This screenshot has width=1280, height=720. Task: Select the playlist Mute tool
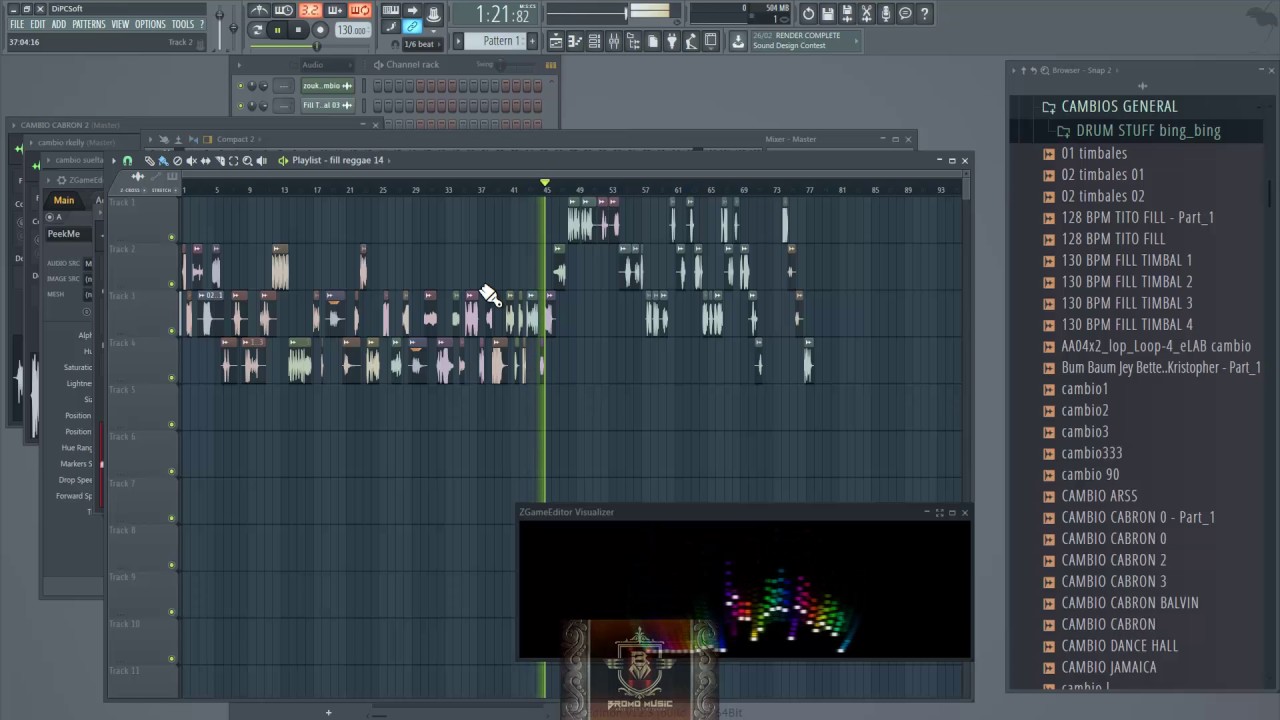191,161
